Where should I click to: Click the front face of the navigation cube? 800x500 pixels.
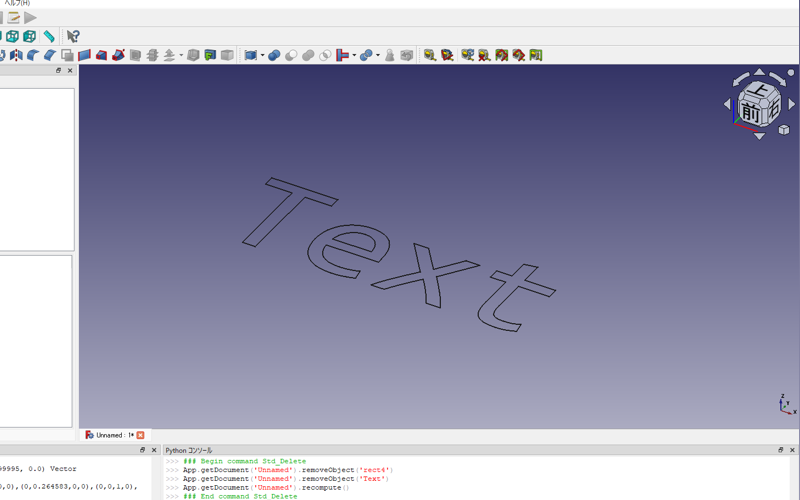(x=750, y=111)
